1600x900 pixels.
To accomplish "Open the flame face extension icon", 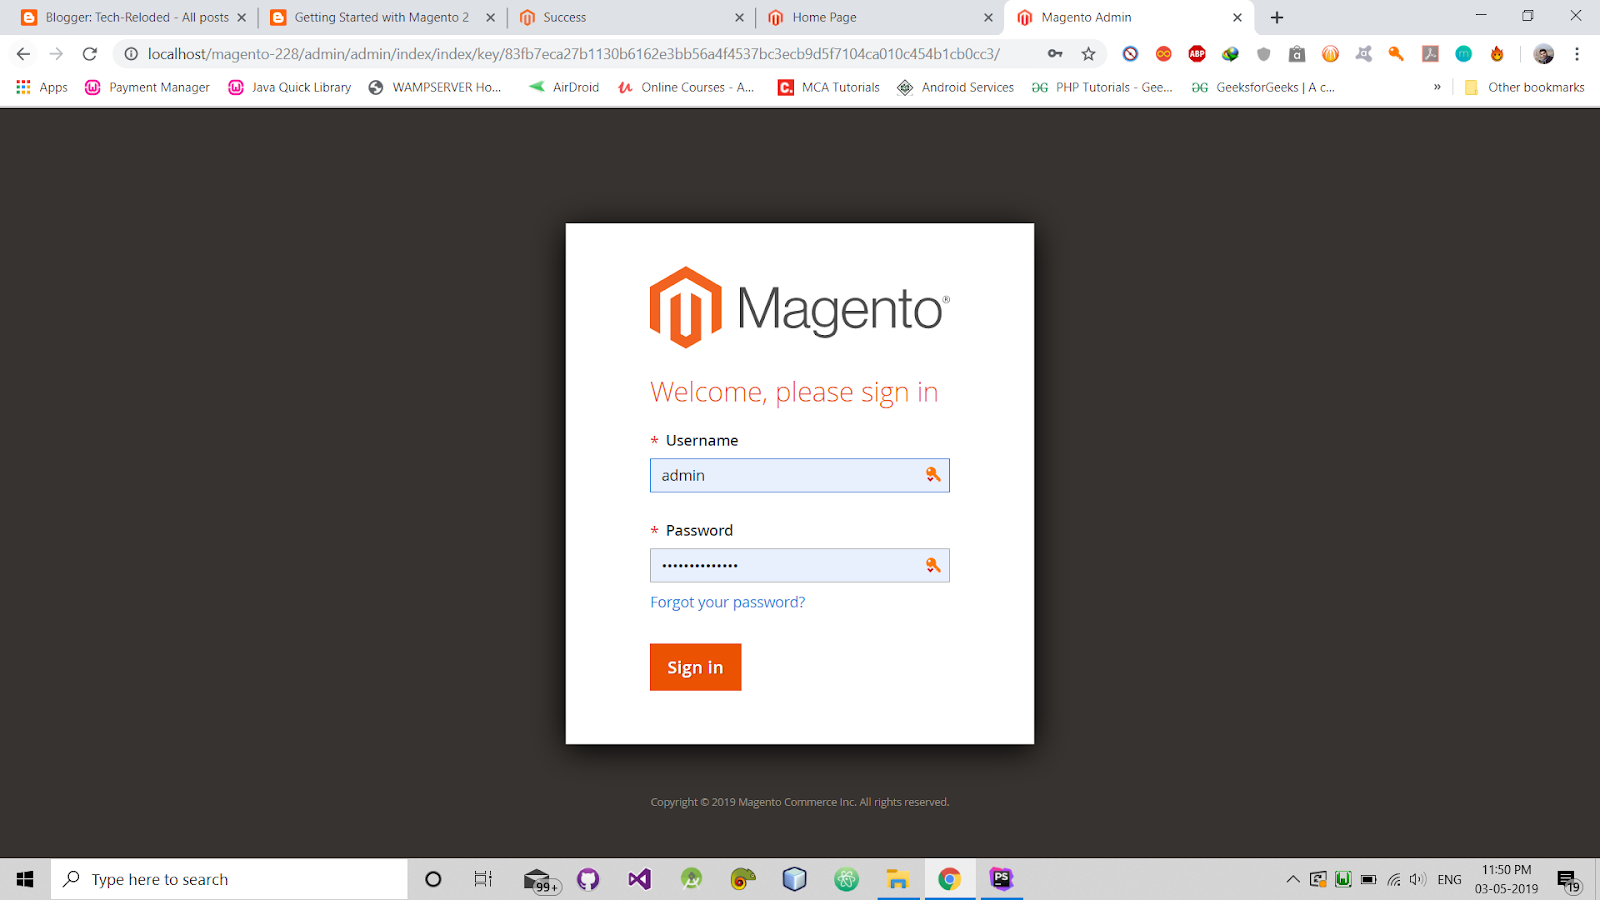I will (x=1497, y=54).
